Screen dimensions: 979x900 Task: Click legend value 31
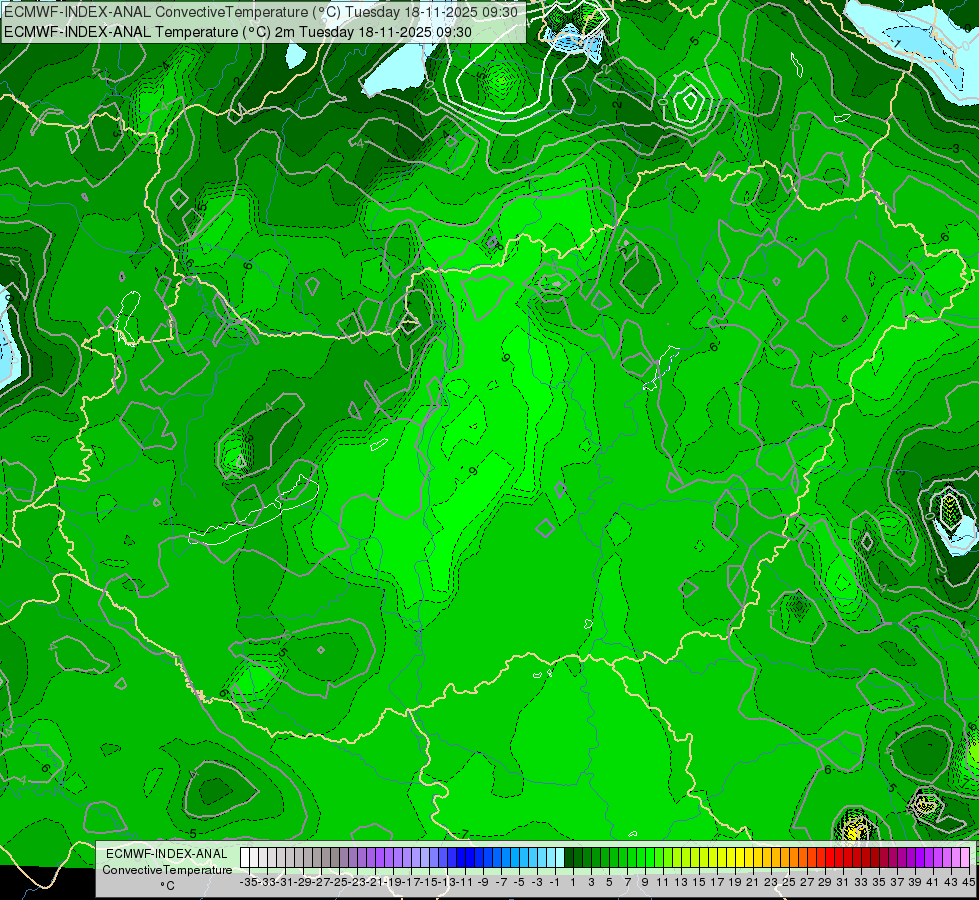coord(843,882)
